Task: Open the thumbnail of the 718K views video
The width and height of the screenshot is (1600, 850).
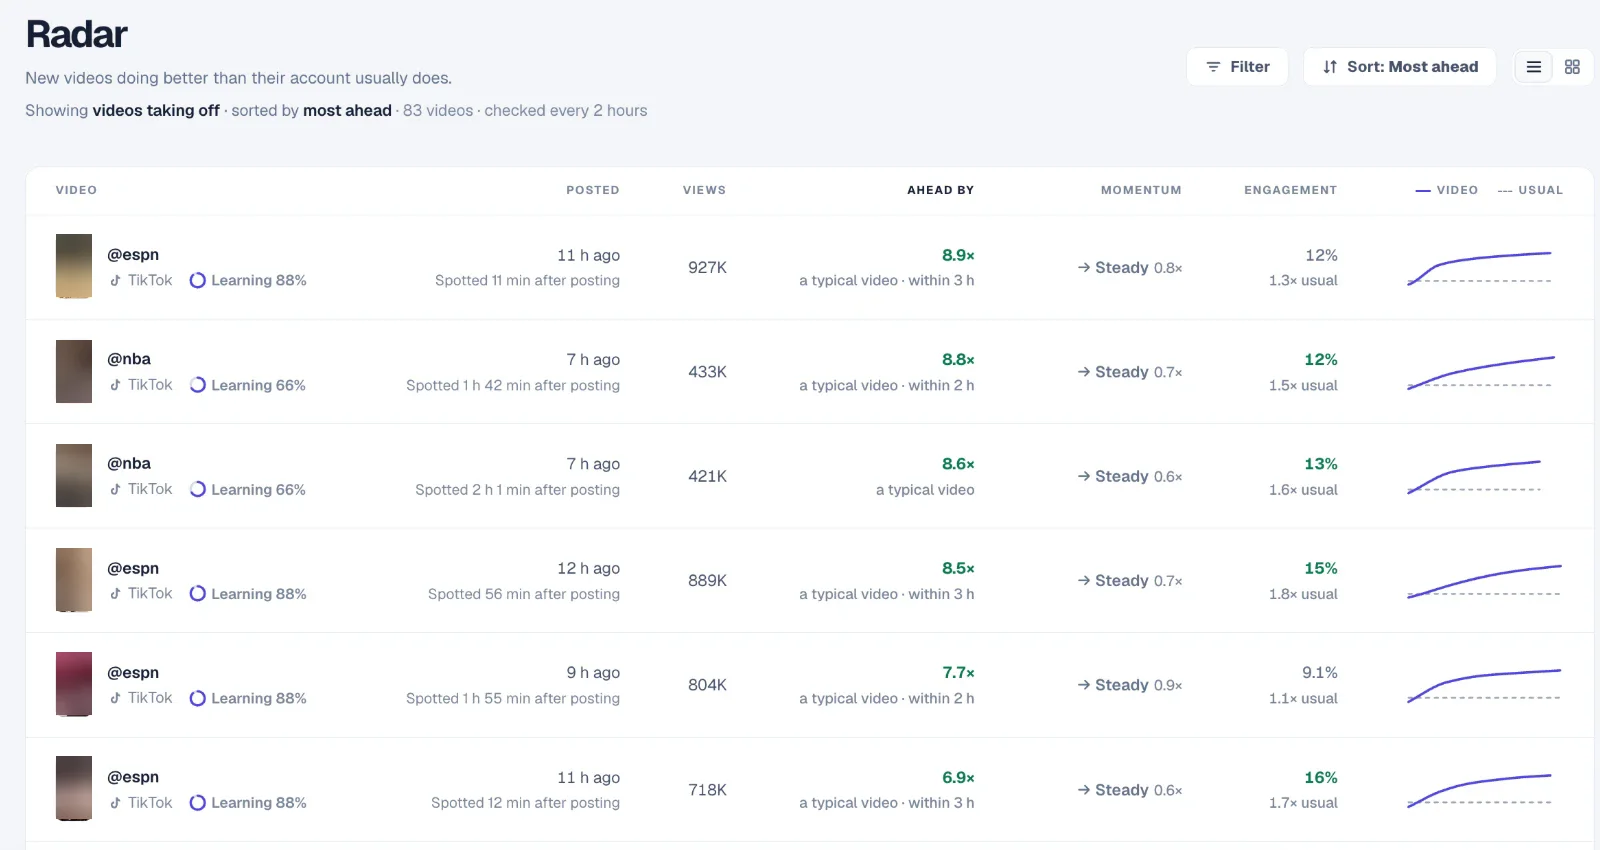Action: [74, 789]
